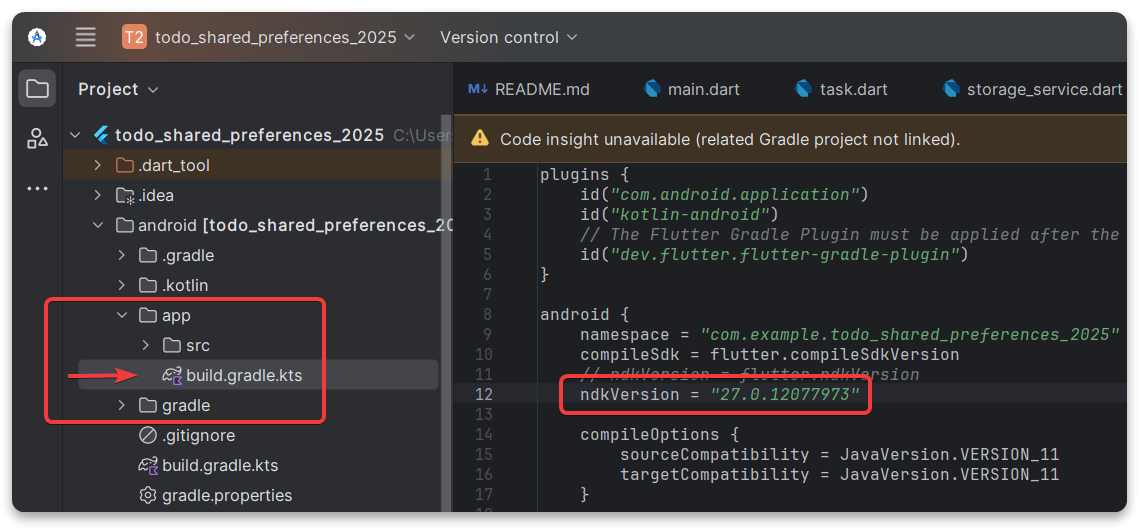Open the README.md tab

pos(541,89)
